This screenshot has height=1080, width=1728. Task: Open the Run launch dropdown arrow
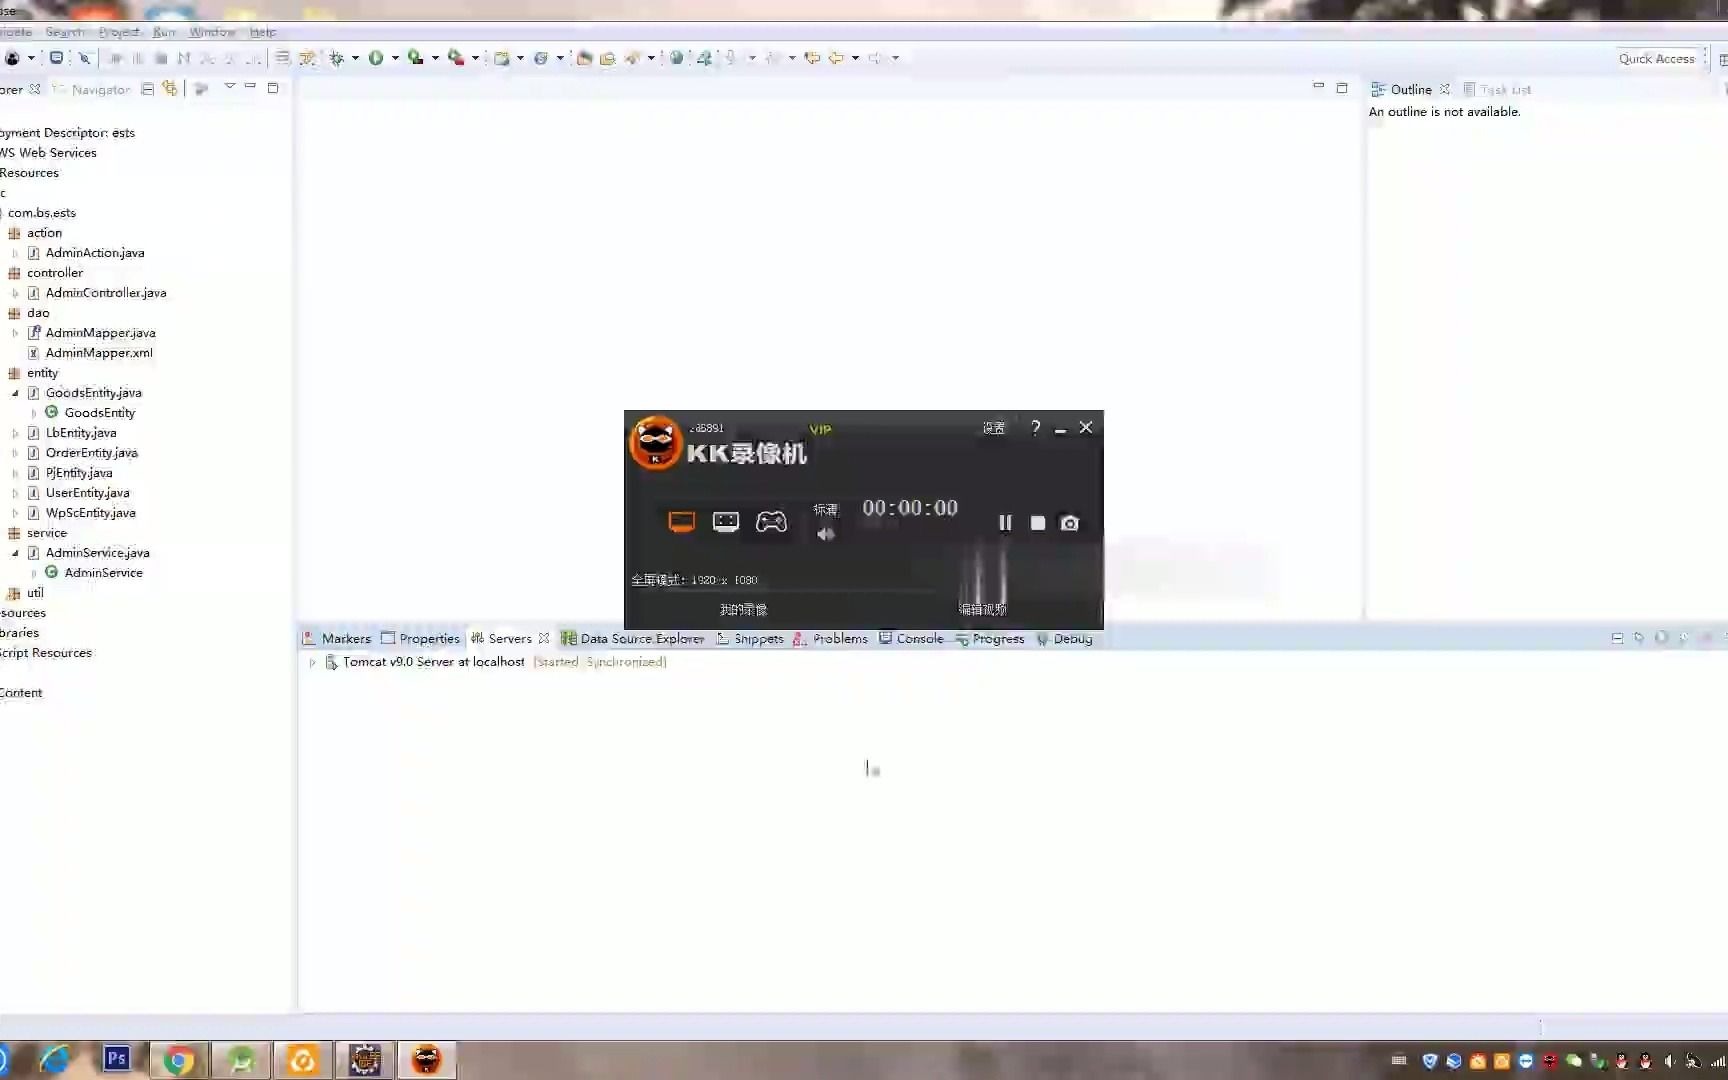[395, 58]
